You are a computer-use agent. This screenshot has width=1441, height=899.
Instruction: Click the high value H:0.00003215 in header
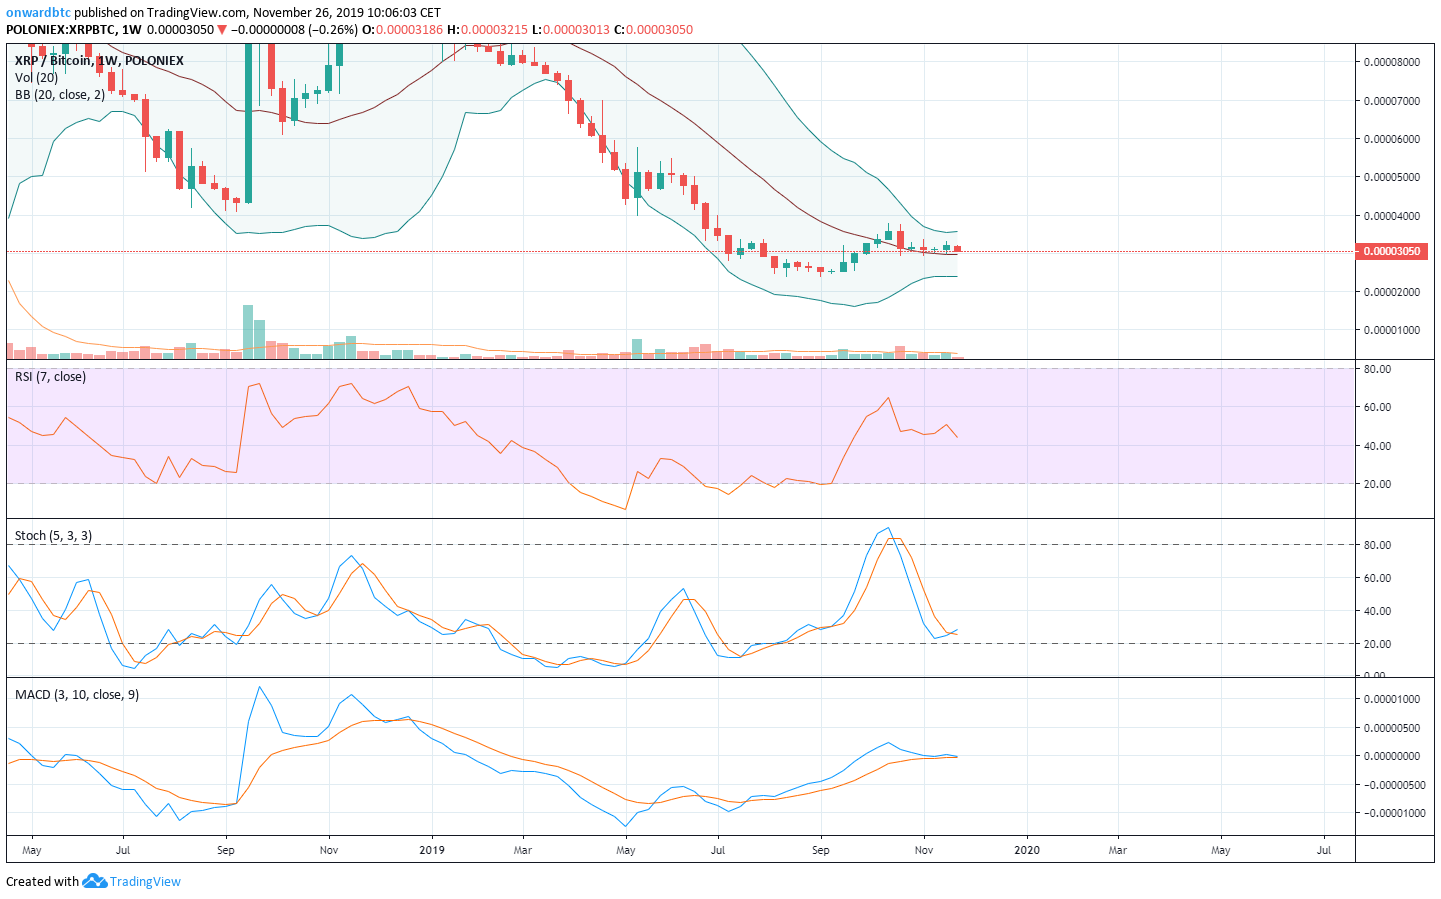click(487, 29)
